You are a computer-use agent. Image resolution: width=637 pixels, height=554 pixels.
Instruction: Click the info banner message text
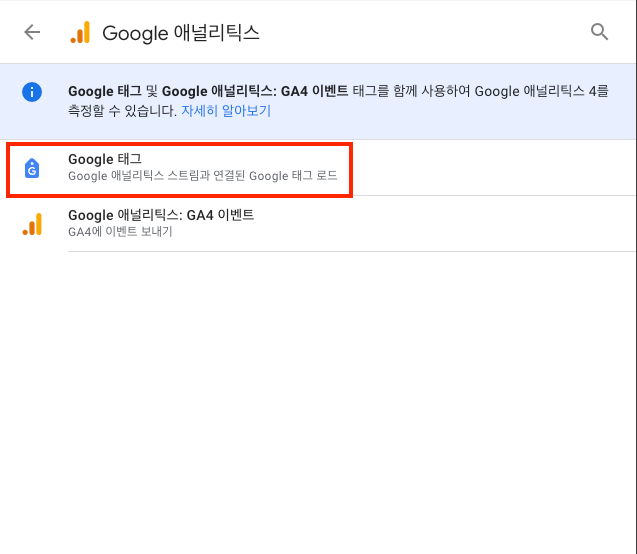click(338, 101)
